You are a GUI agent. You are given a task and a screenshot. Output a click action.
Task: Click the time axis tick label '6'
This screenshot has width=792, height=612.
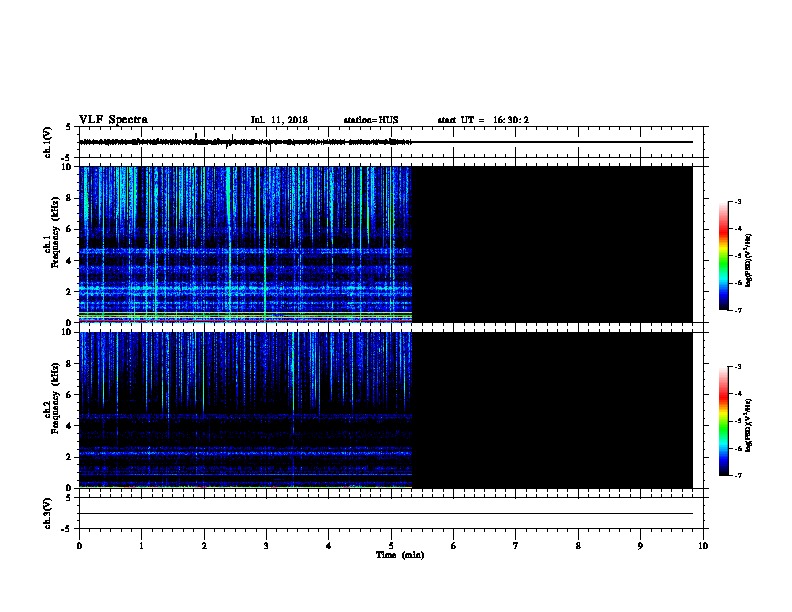(453, 546)
